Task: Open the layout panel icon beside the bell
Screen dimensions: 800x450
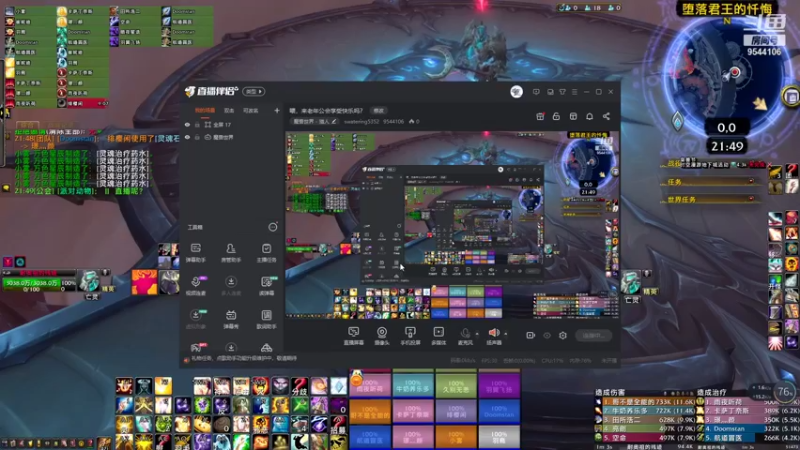Action: point(573,116)
